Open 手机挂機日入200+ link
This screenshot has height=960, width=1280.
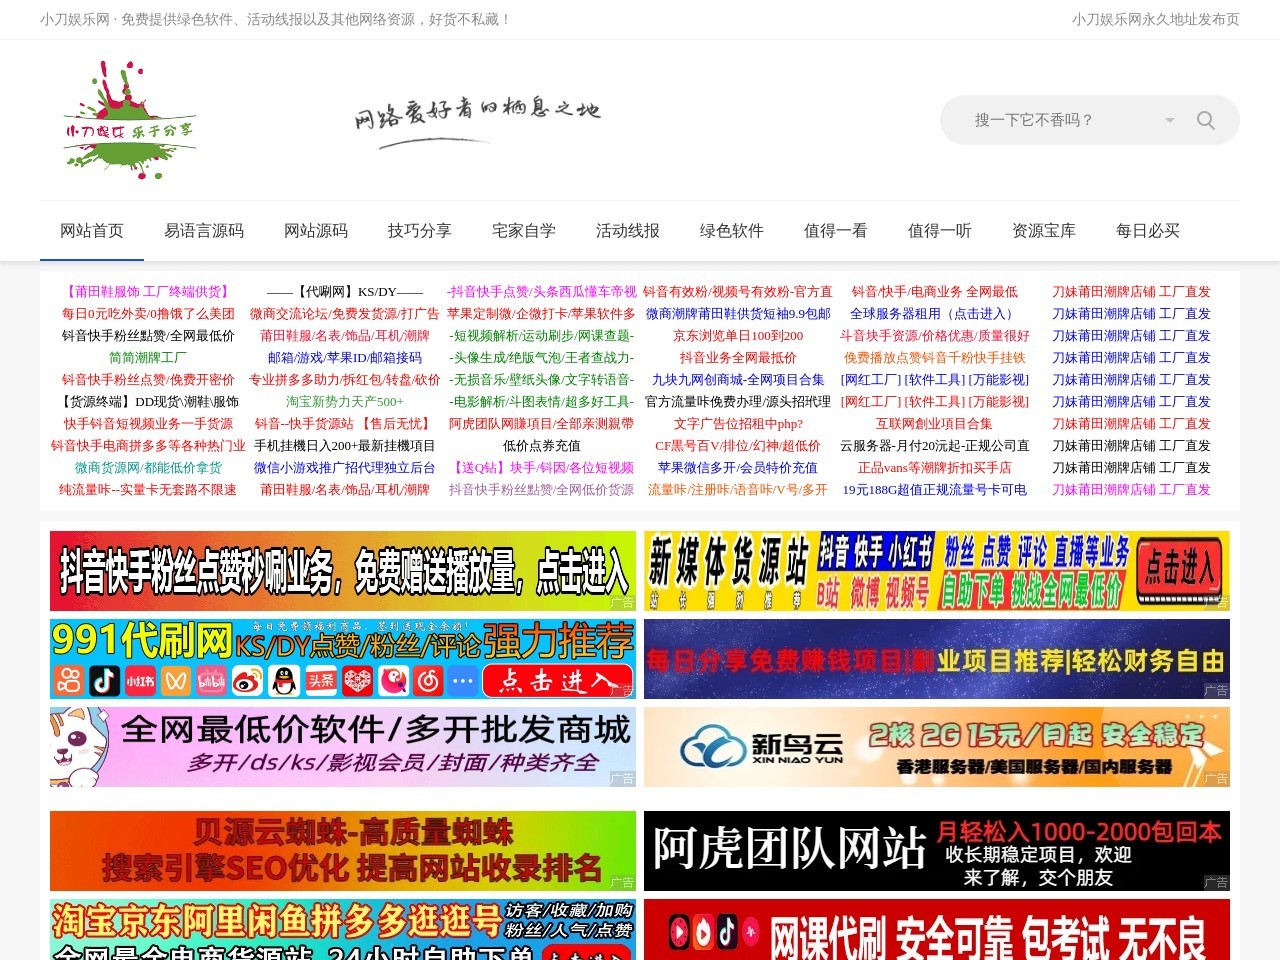[x=345, y=446]
